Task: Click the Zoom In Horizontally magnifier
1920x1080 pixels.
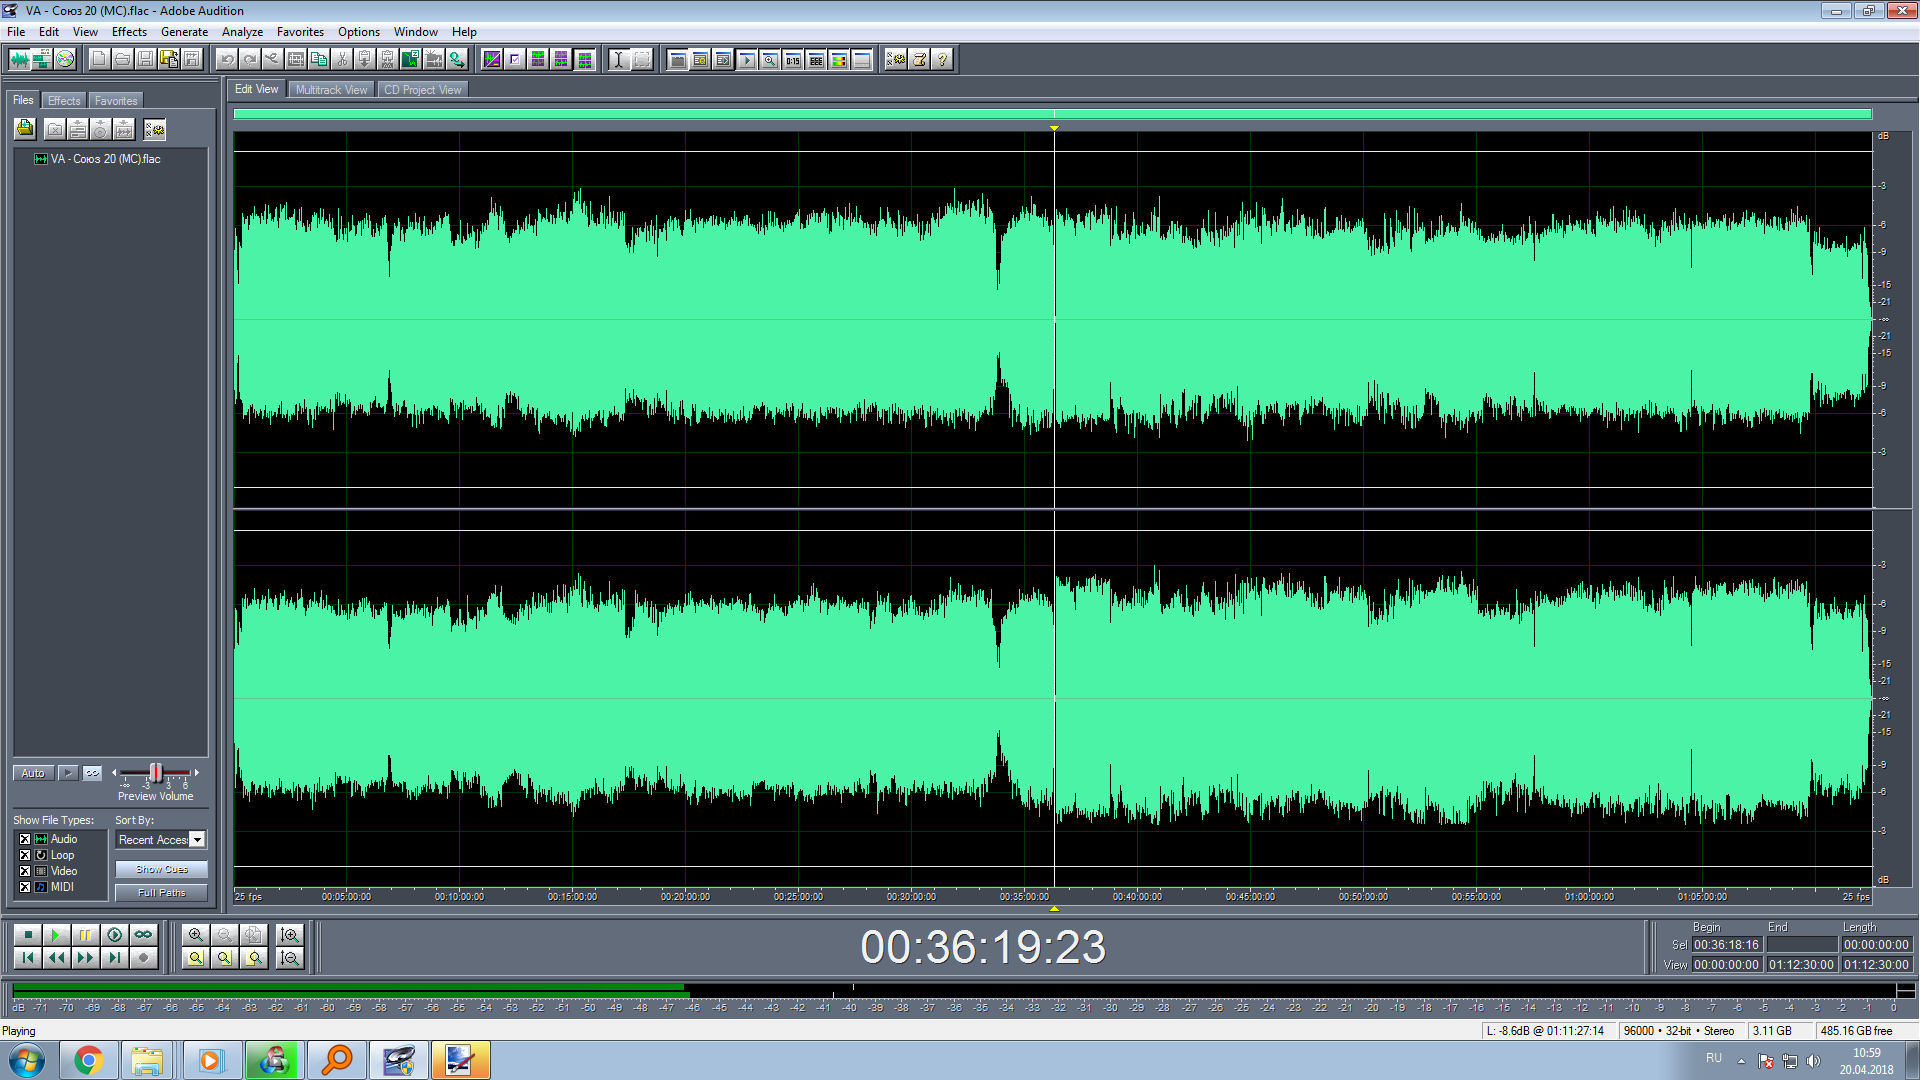Action: tap(196, 935)
